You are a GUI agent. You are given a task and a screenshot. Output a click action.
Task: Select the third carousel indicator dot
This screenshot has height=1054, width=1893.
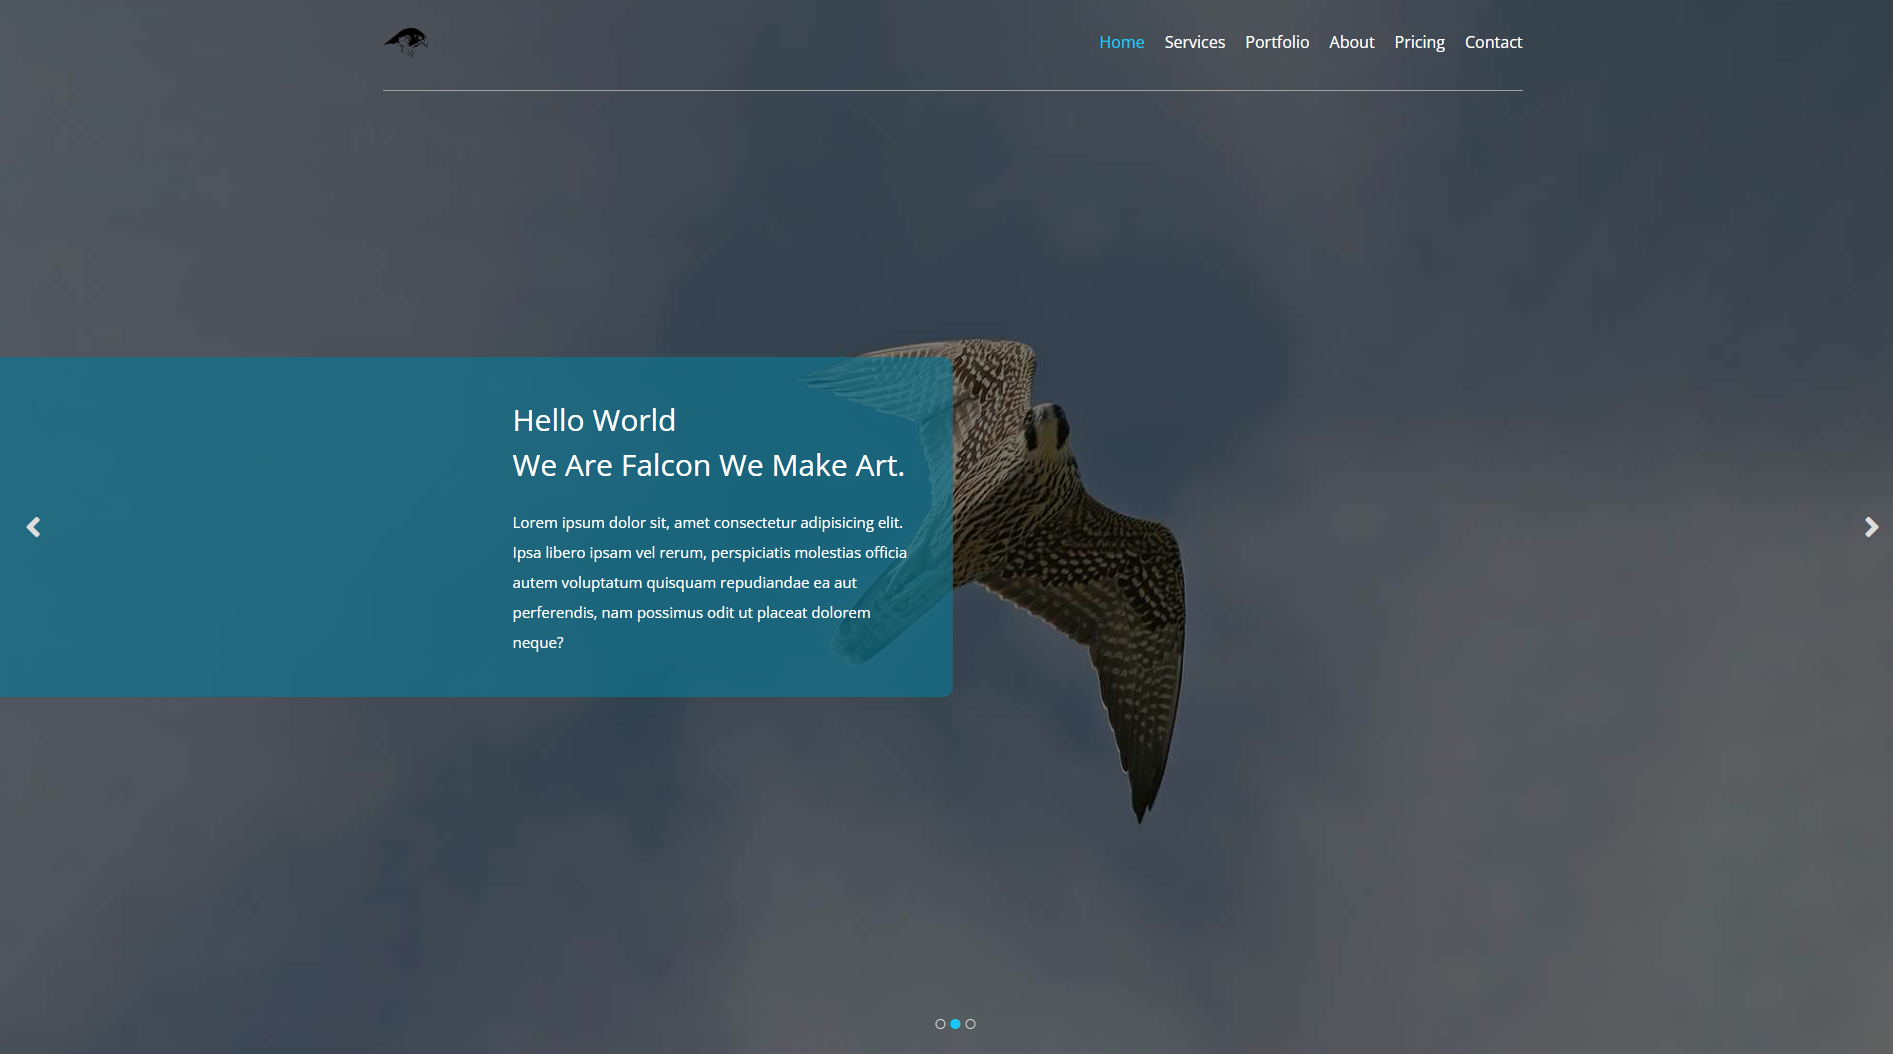coord(970,1024)
